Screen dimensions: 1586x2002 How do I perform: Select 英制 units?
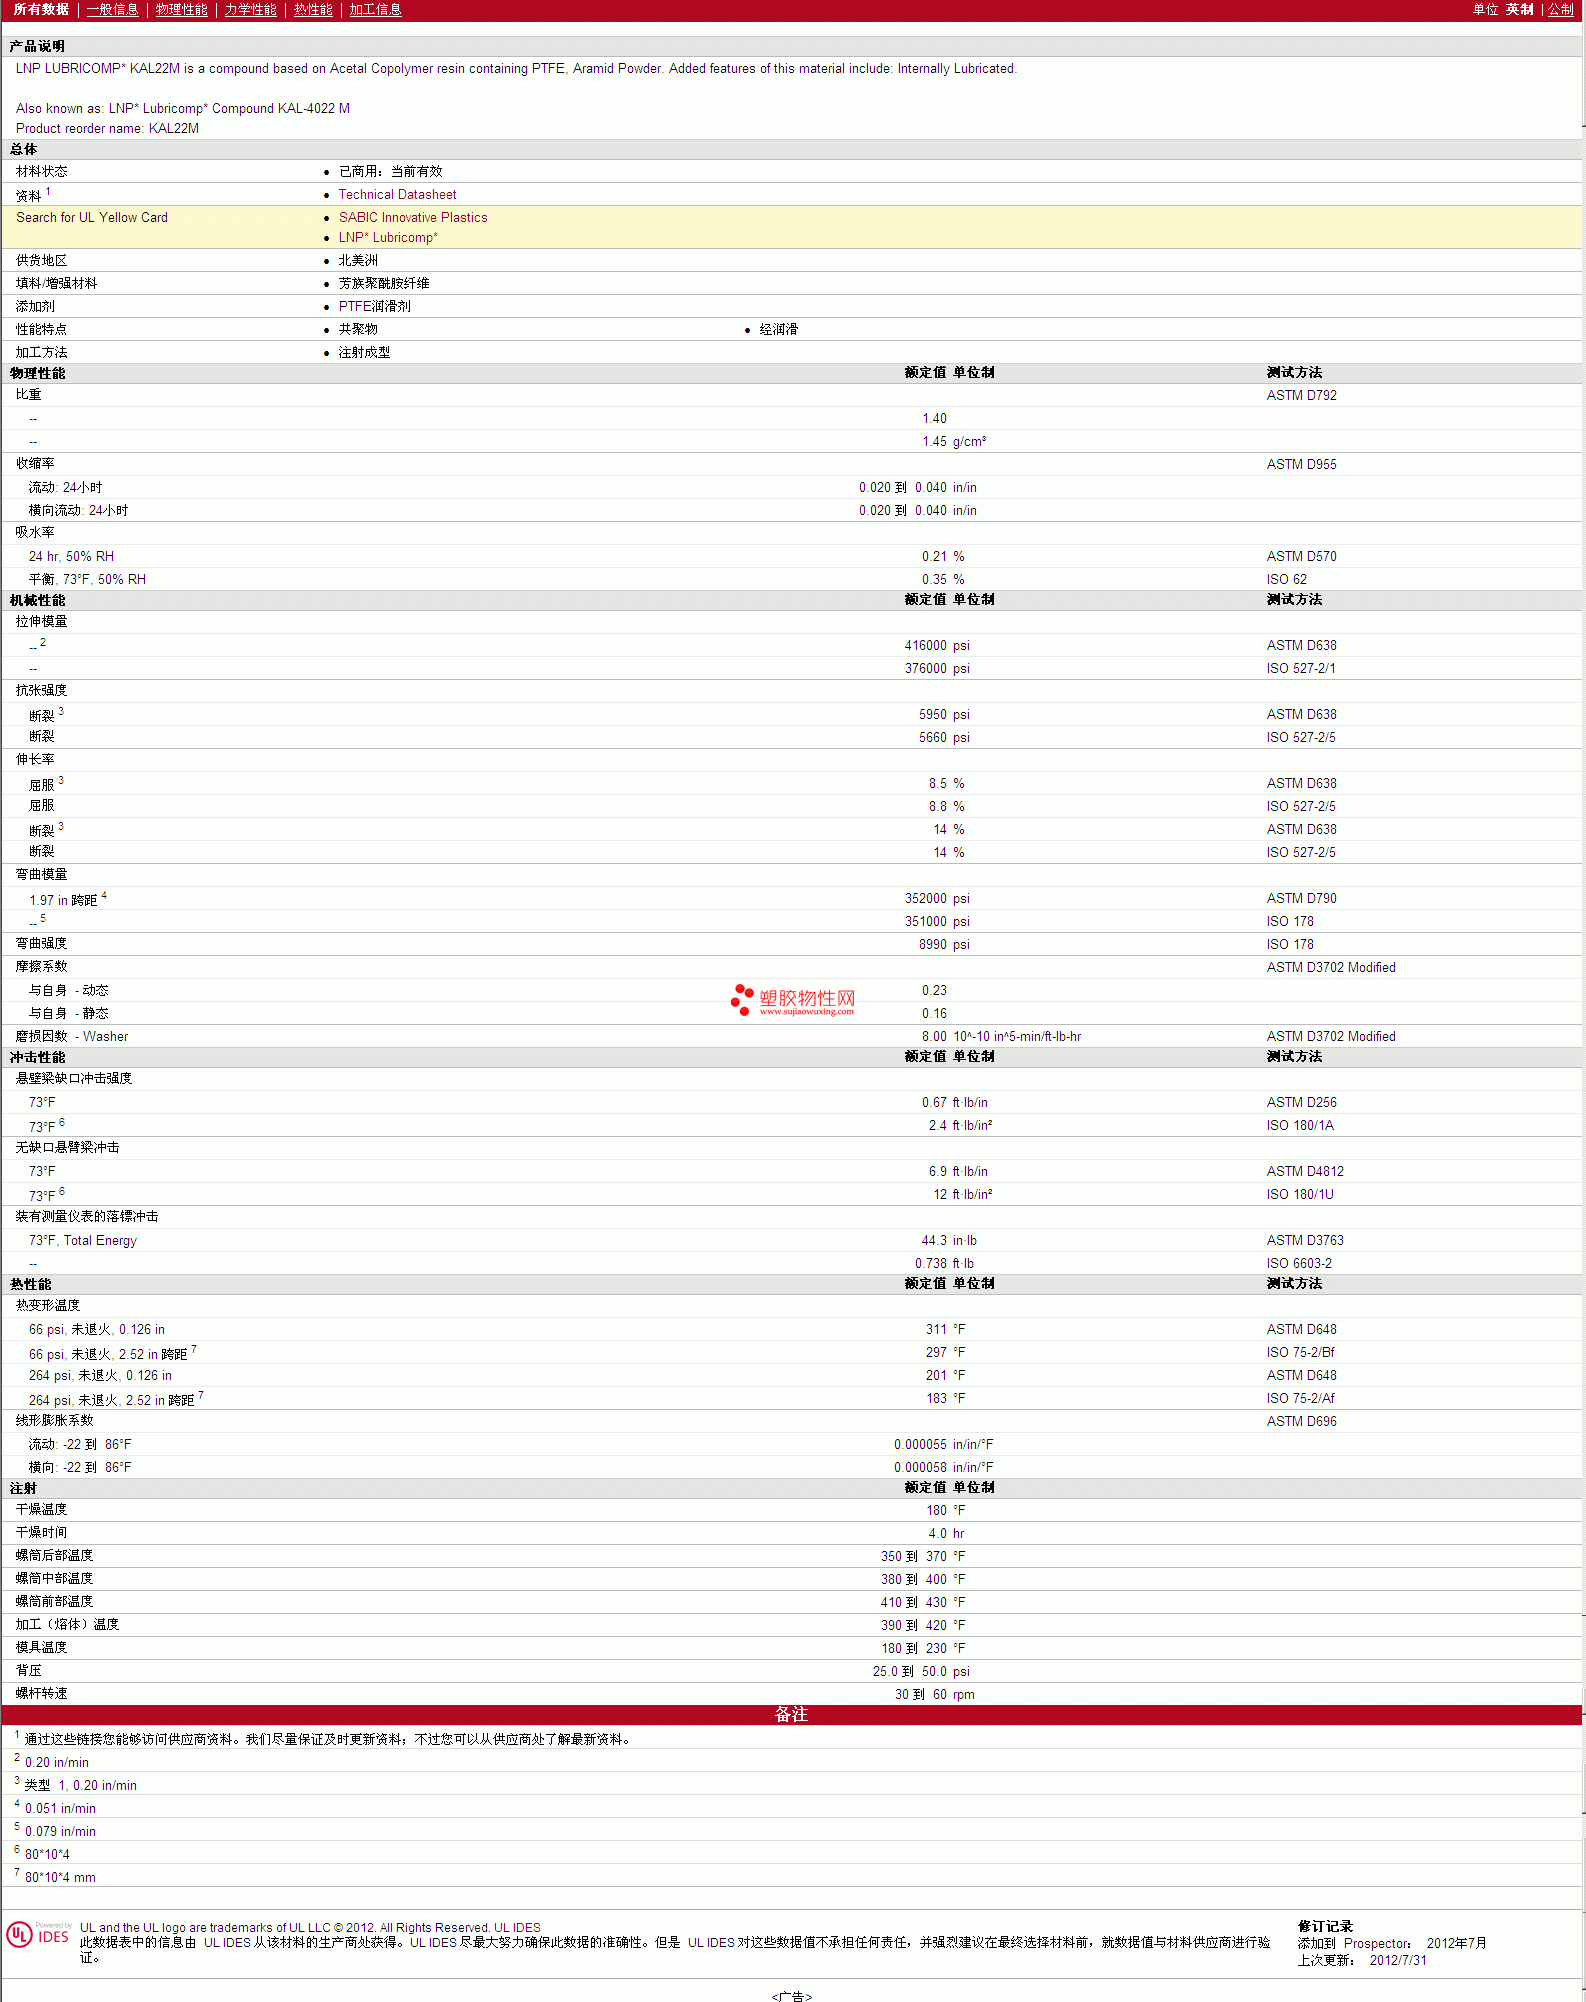pos(1519,9)
